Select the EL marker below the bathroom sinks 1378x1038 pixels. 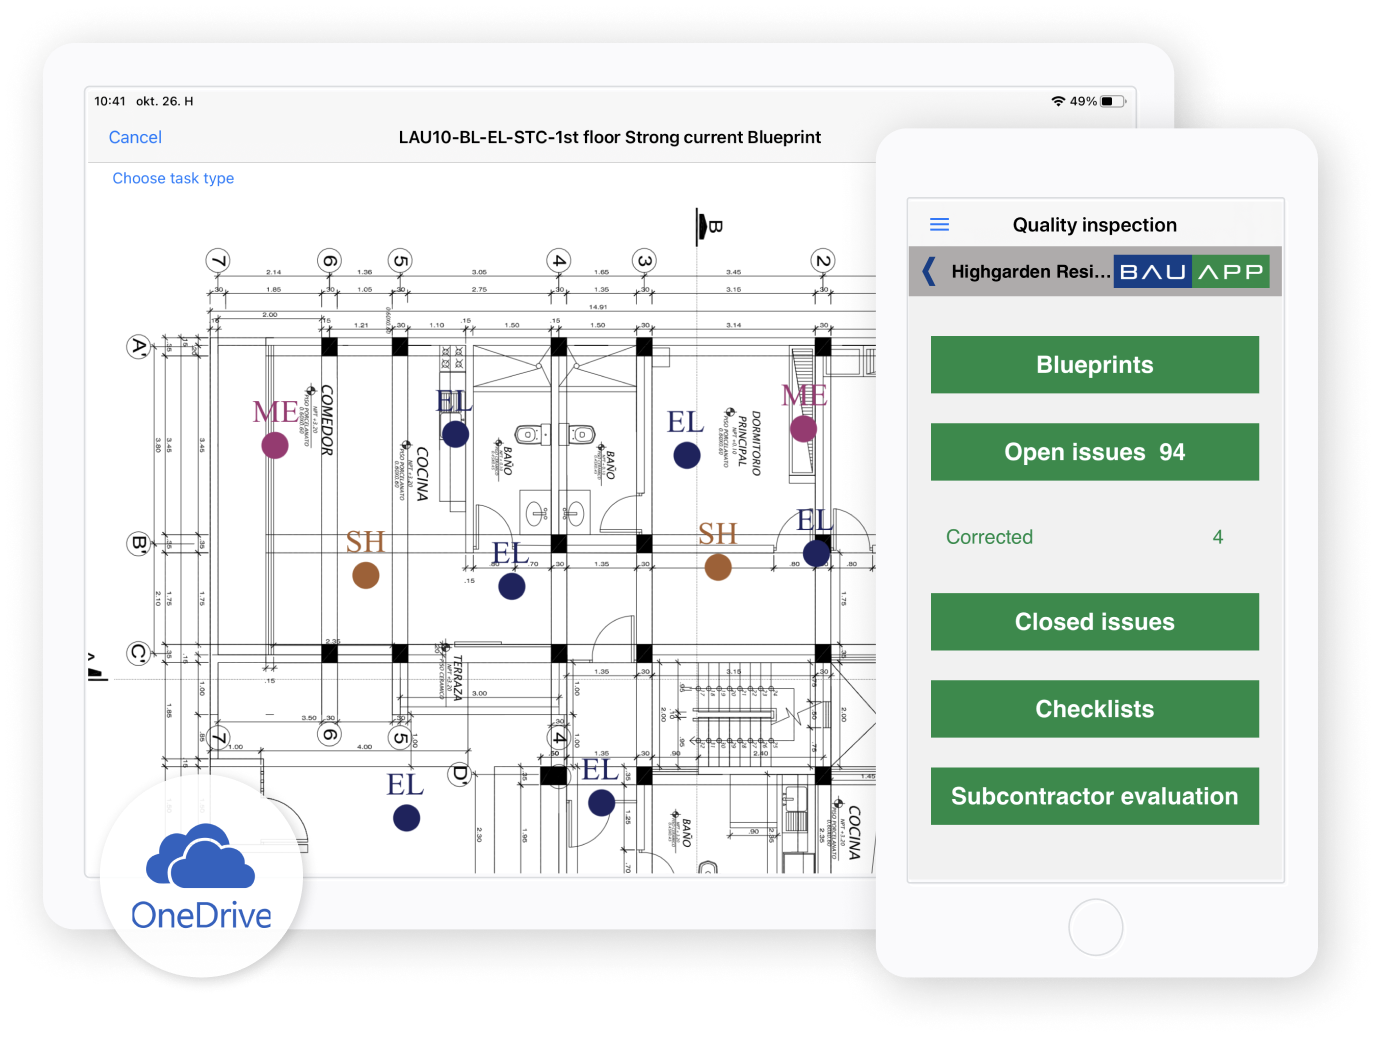pyautogui.click(x=512, y=586)
